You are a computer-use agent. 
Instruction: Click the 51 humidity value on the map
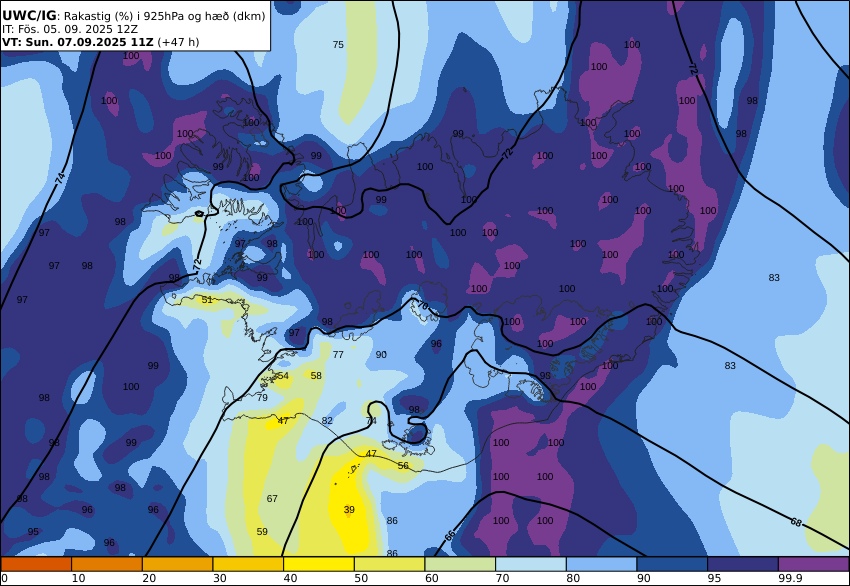tap(207, 299)
